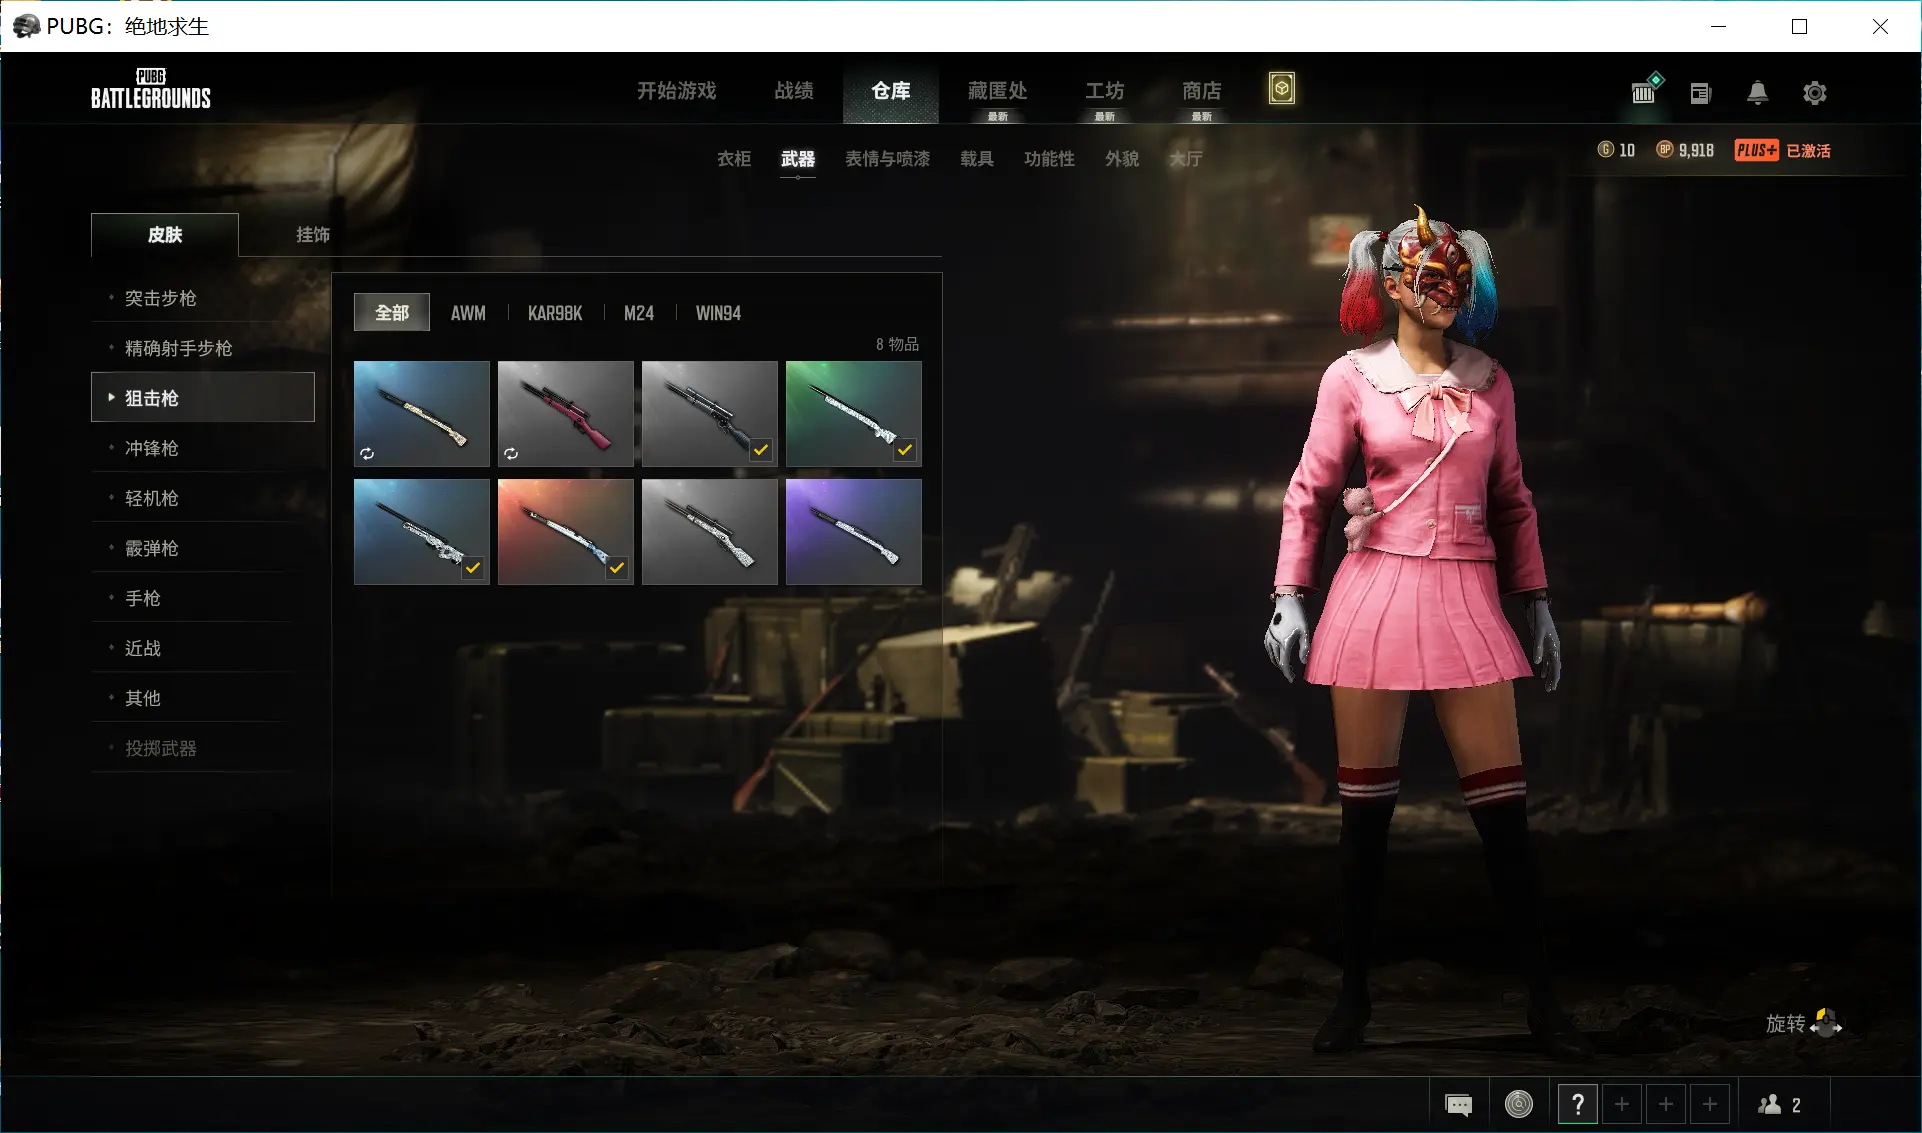This screenshot has width=1922, height=1133.
Task: Select 精确射手步枪 category
Action: tap(203, 348)
